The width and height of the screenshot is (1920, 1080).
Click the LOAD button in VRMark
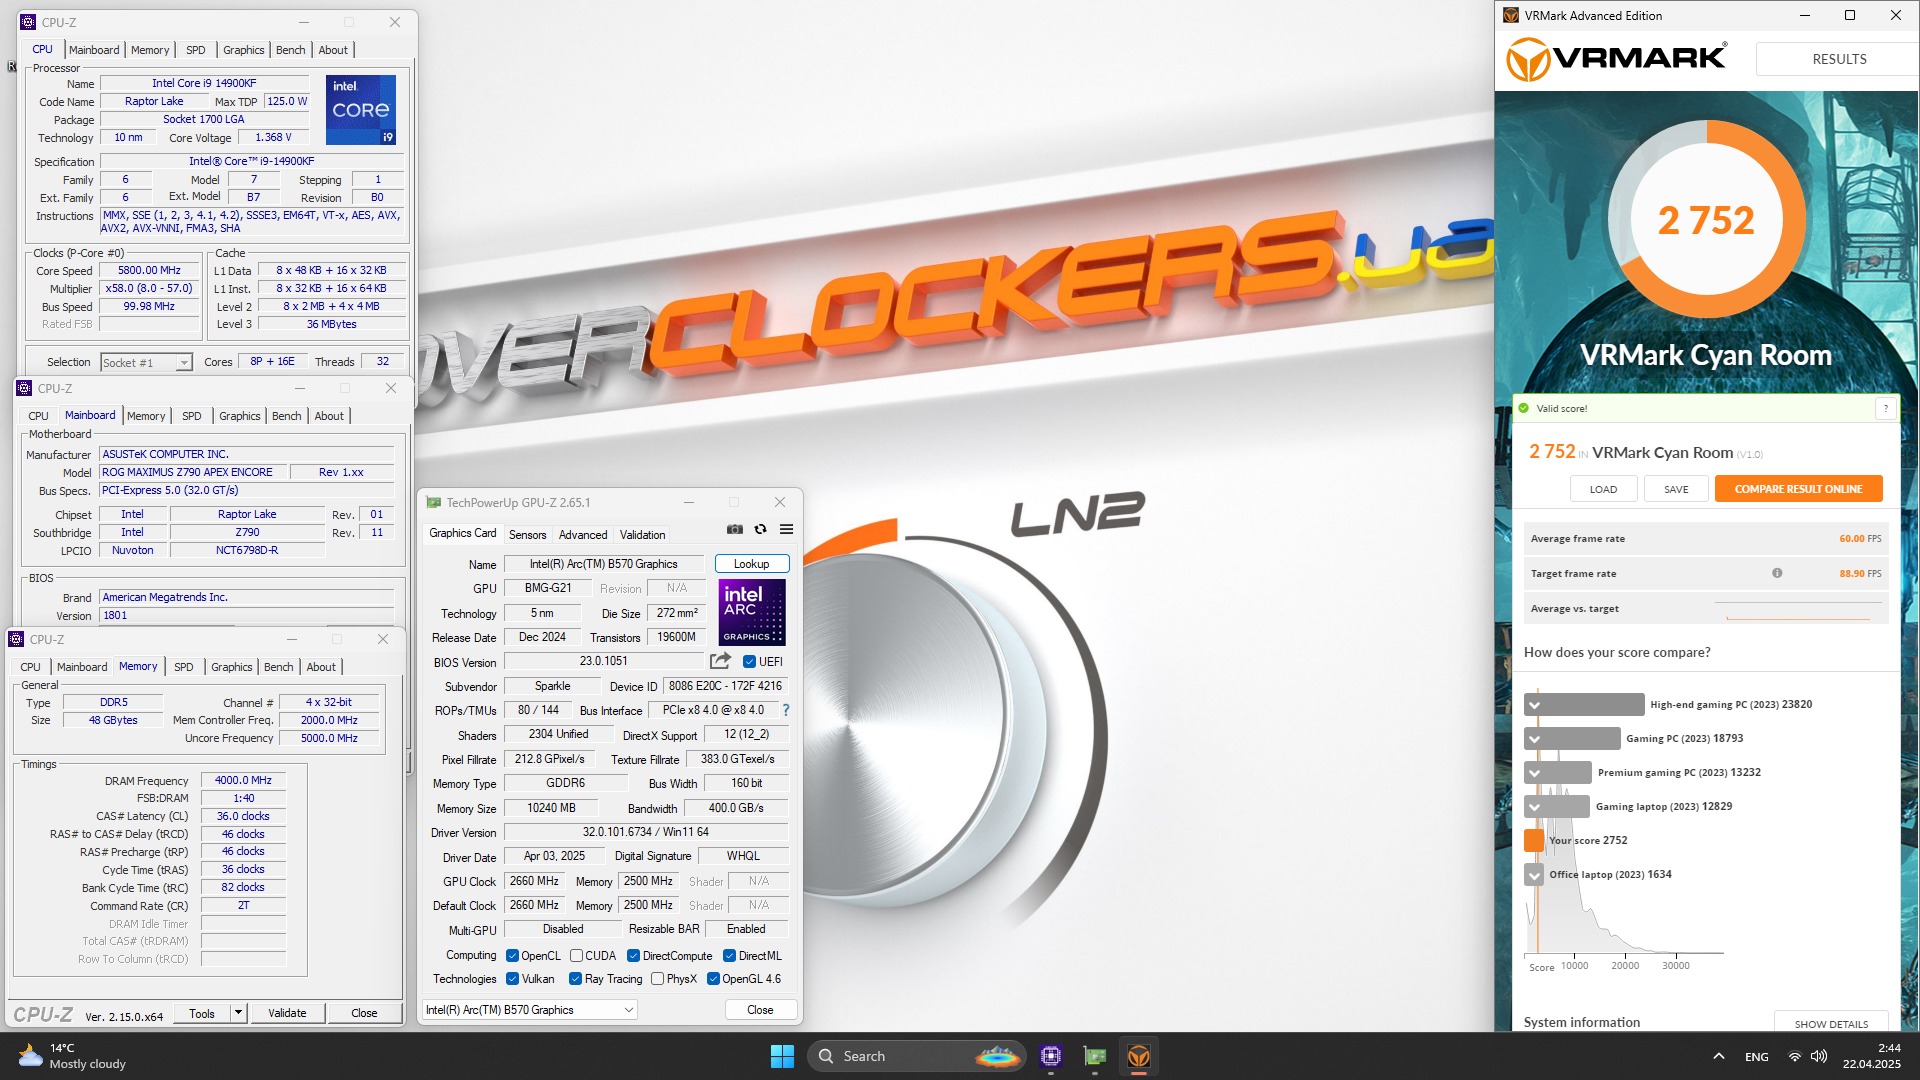click(x=1603, y=489)
